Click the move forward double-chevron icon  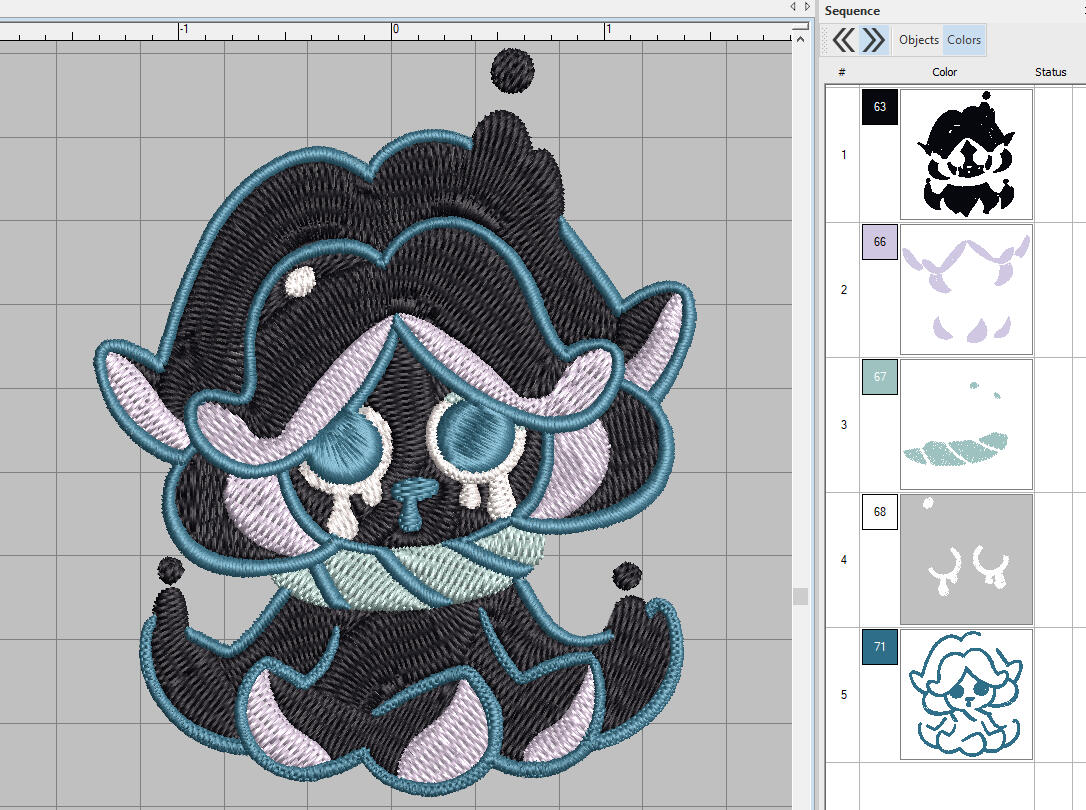click(873, 40)
